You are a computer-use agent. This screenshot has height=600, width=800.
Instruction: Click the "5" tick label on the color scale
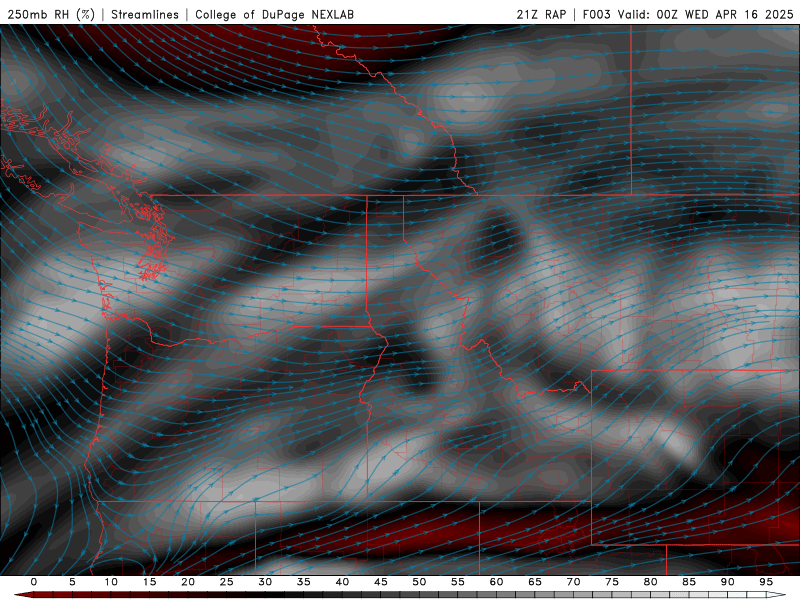[72, 582]
